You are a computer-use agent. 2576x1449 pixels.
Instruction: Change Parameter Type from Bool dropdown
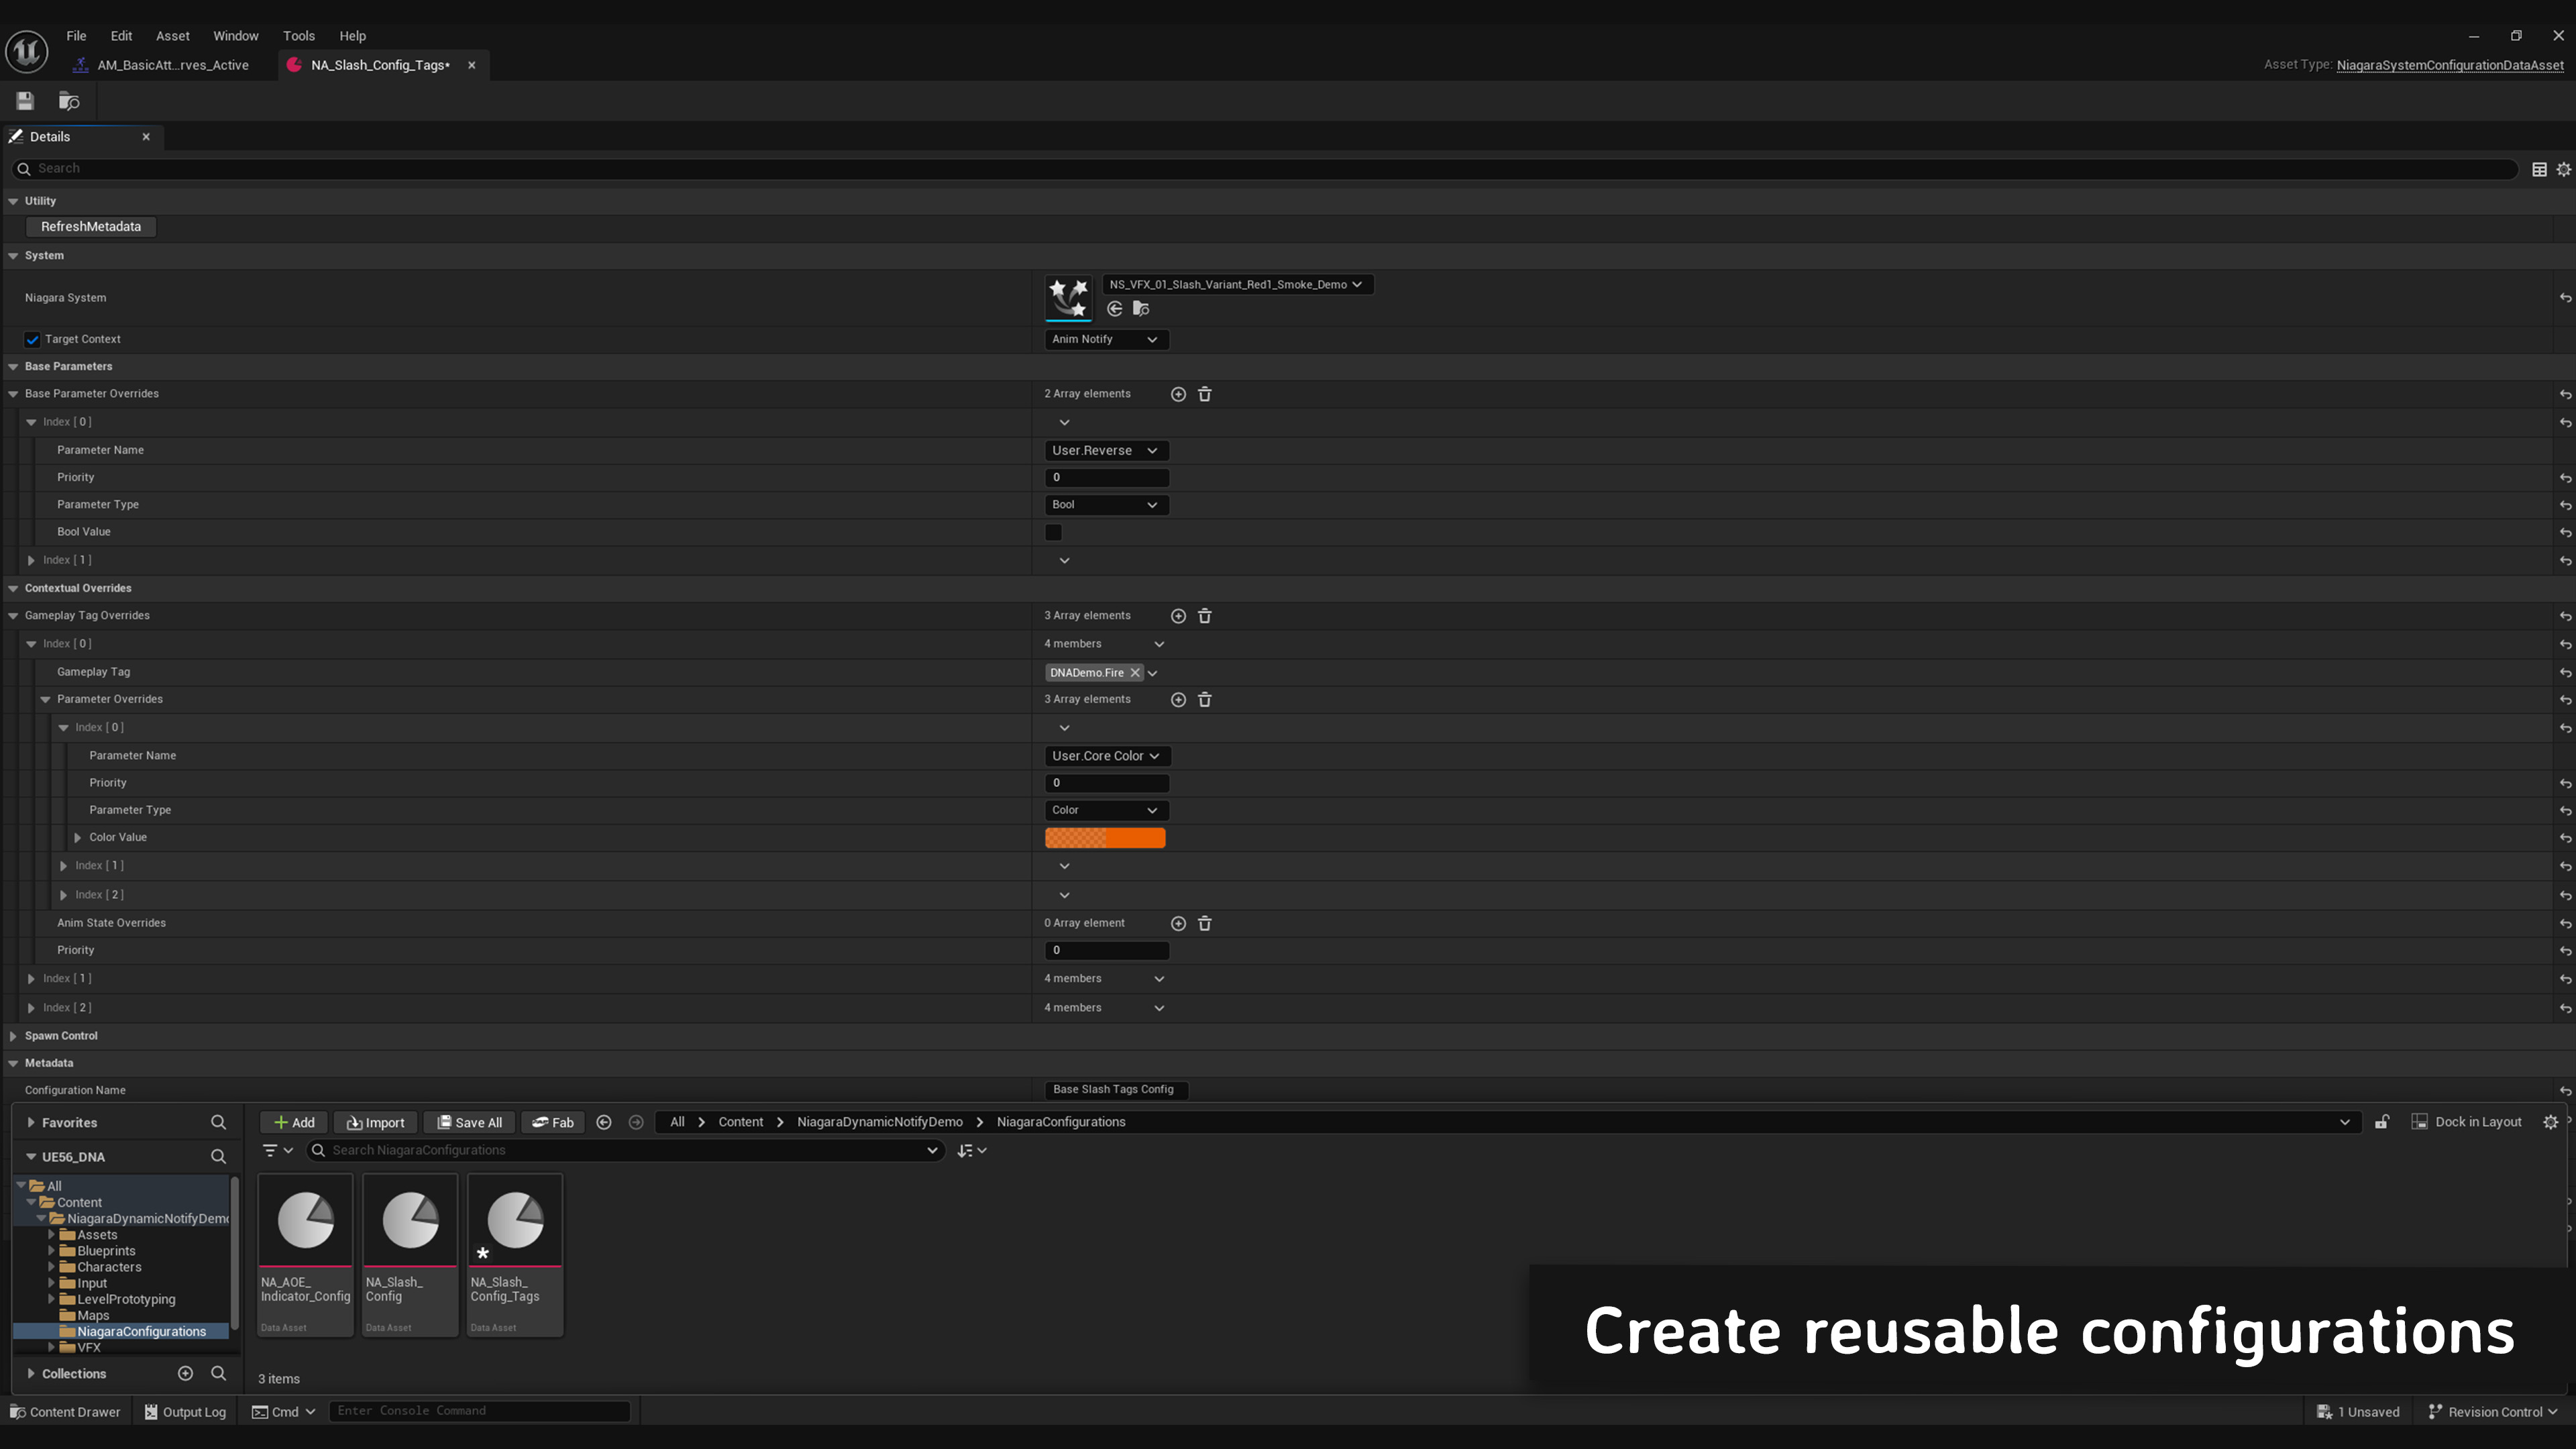click(1106, 504)
